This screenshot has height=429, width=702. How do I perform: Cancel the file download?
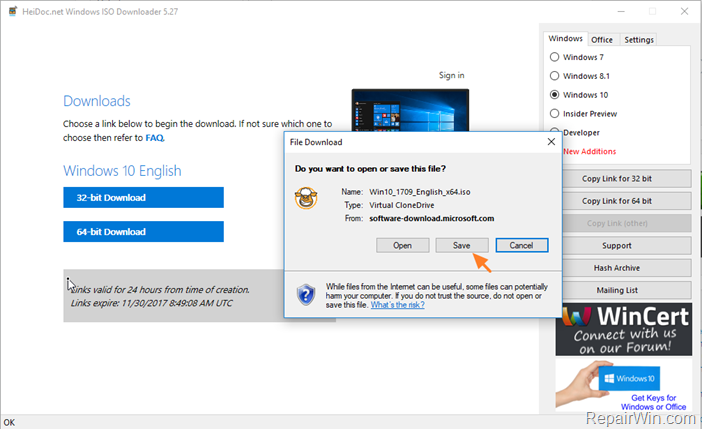coord(522,245)
